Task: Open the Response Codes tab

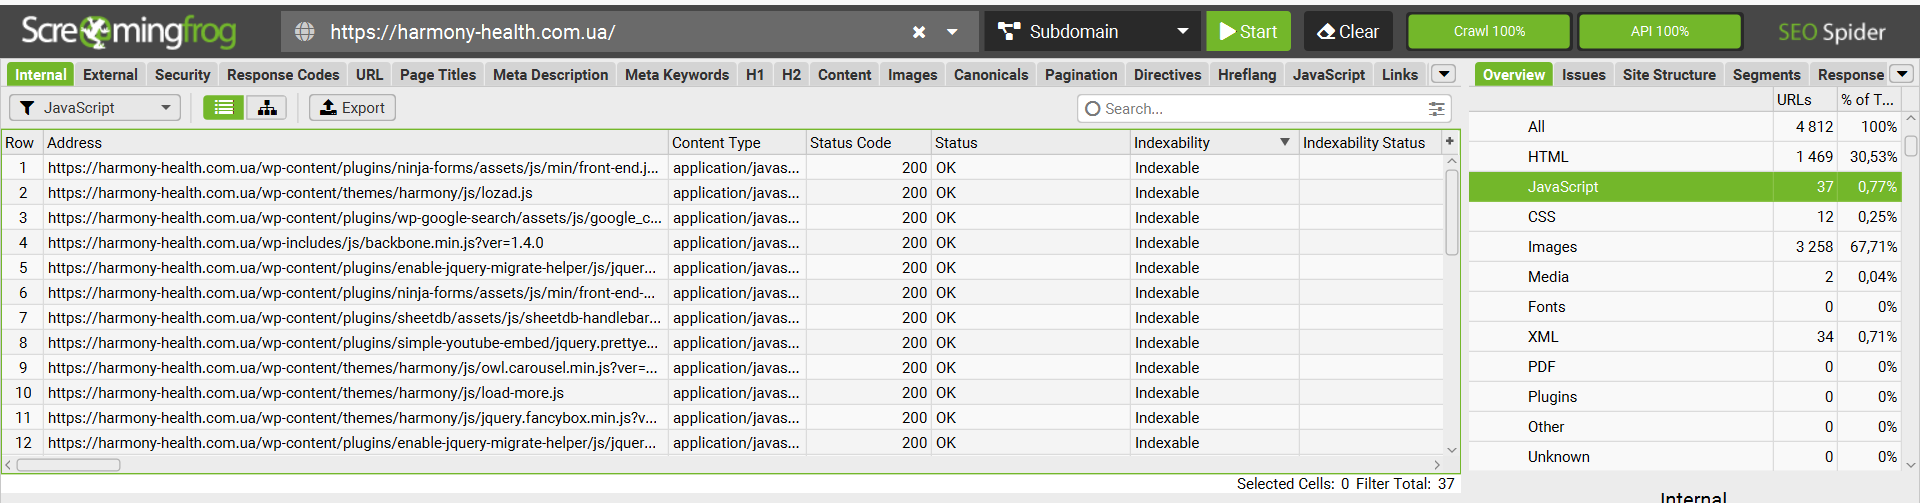Action: pyautogui.click(x=283, y=75)
